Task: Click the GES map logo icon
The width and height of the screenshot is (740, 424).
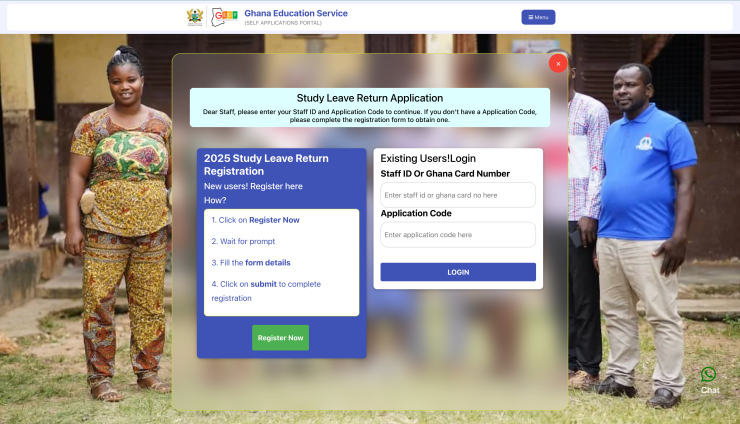Action: pos(224,17)
